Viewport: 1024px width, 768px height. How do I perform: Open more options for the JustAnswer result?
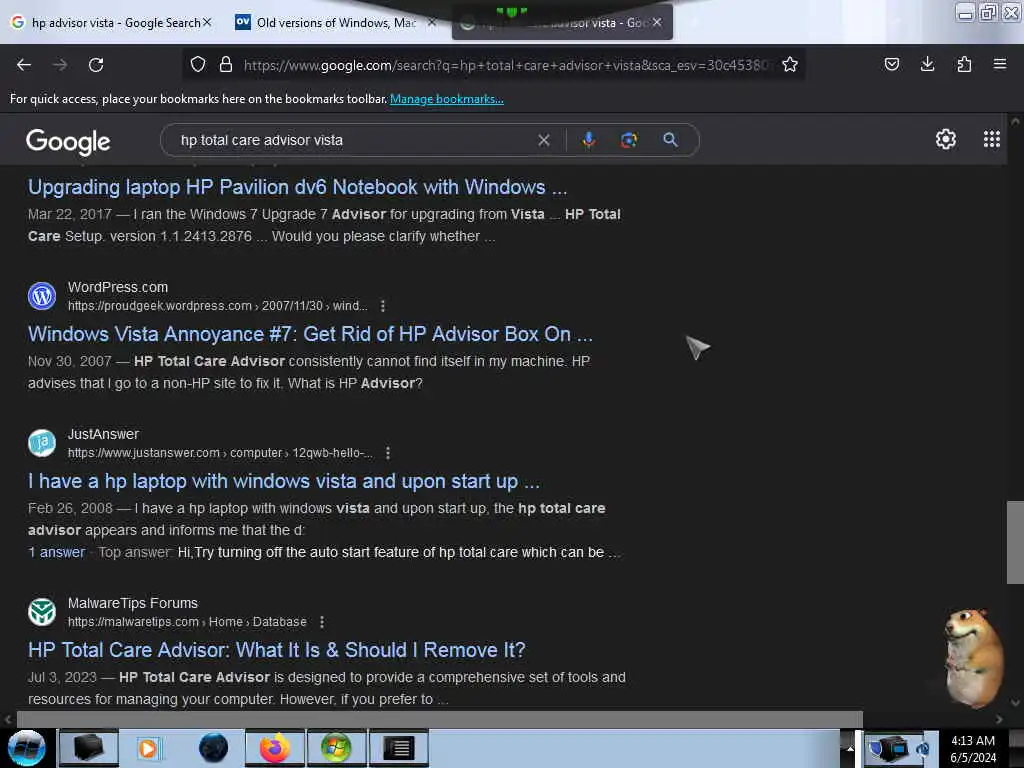pos(388,453)
